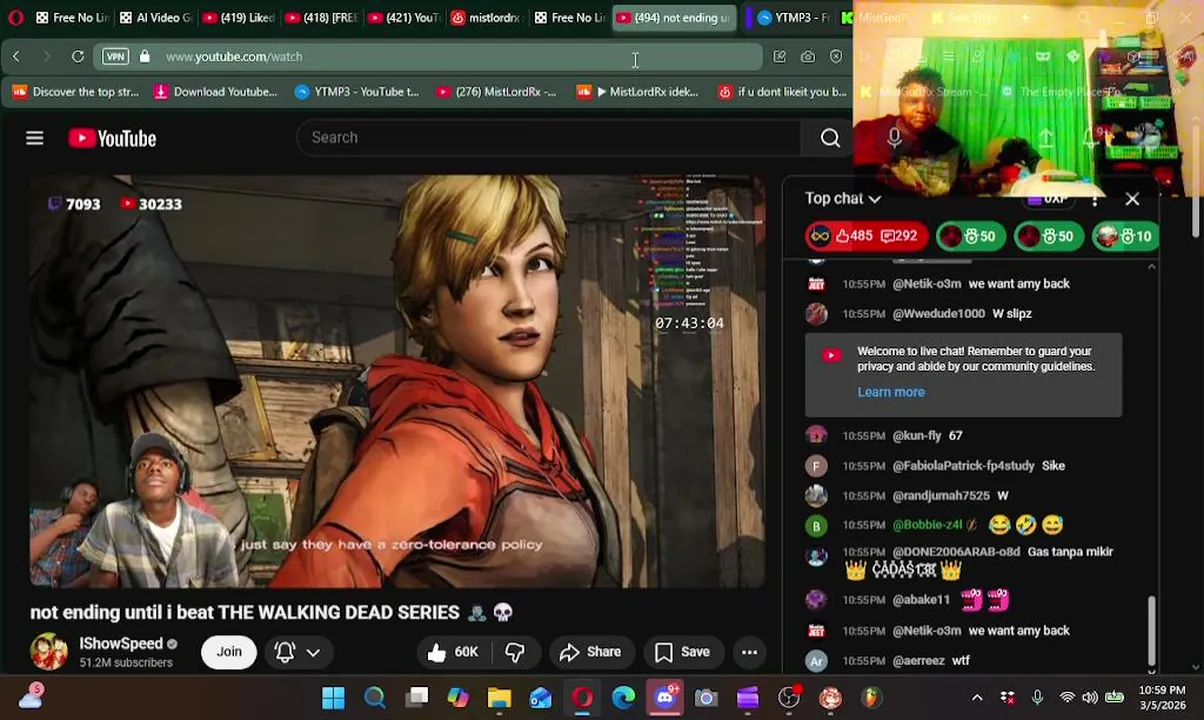Show hidden system tray icons chevron
This screenshot has height=720, width=1204.
pyautogui.click(x=977, y=698)
